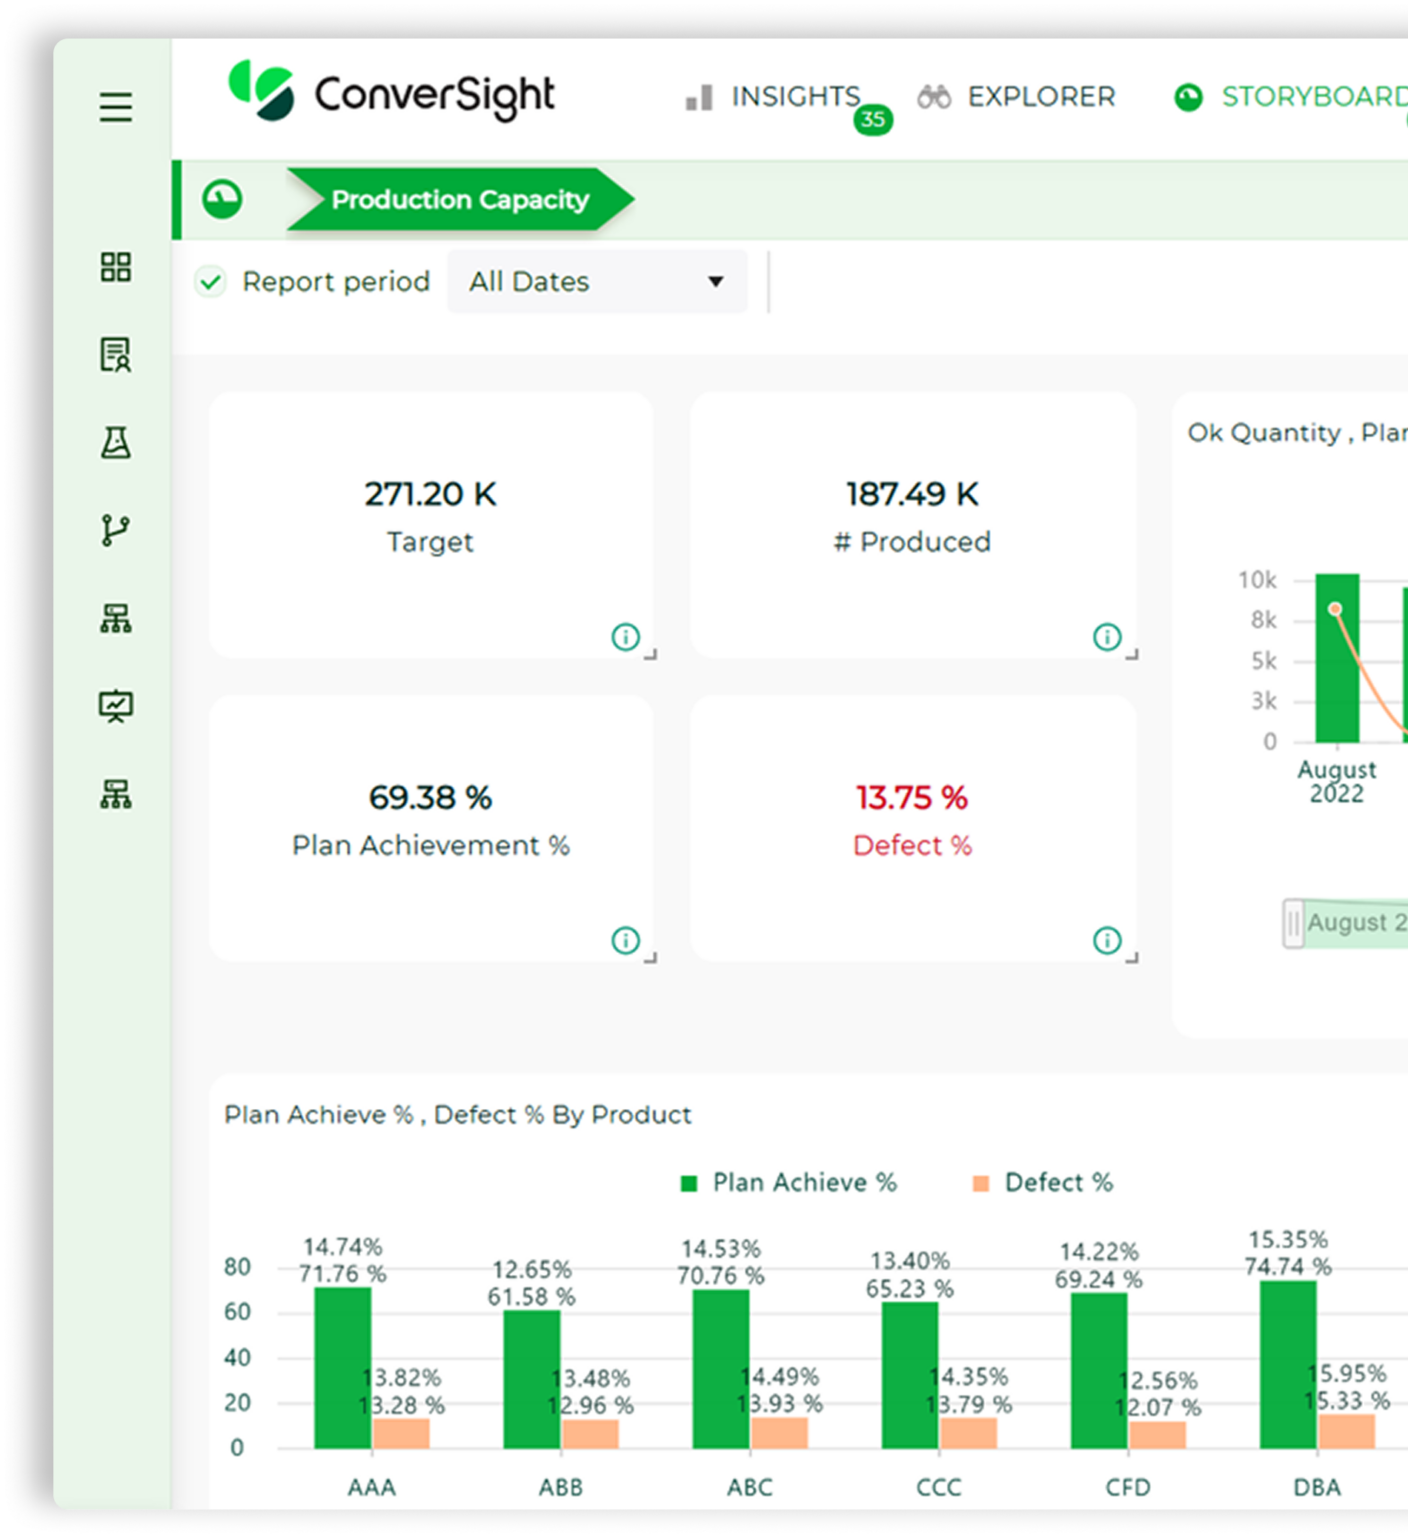The image size is (1408, 1536).
Task: Click the Plan Achieve %, Defect % By Product title
Action: (457, 1115)
